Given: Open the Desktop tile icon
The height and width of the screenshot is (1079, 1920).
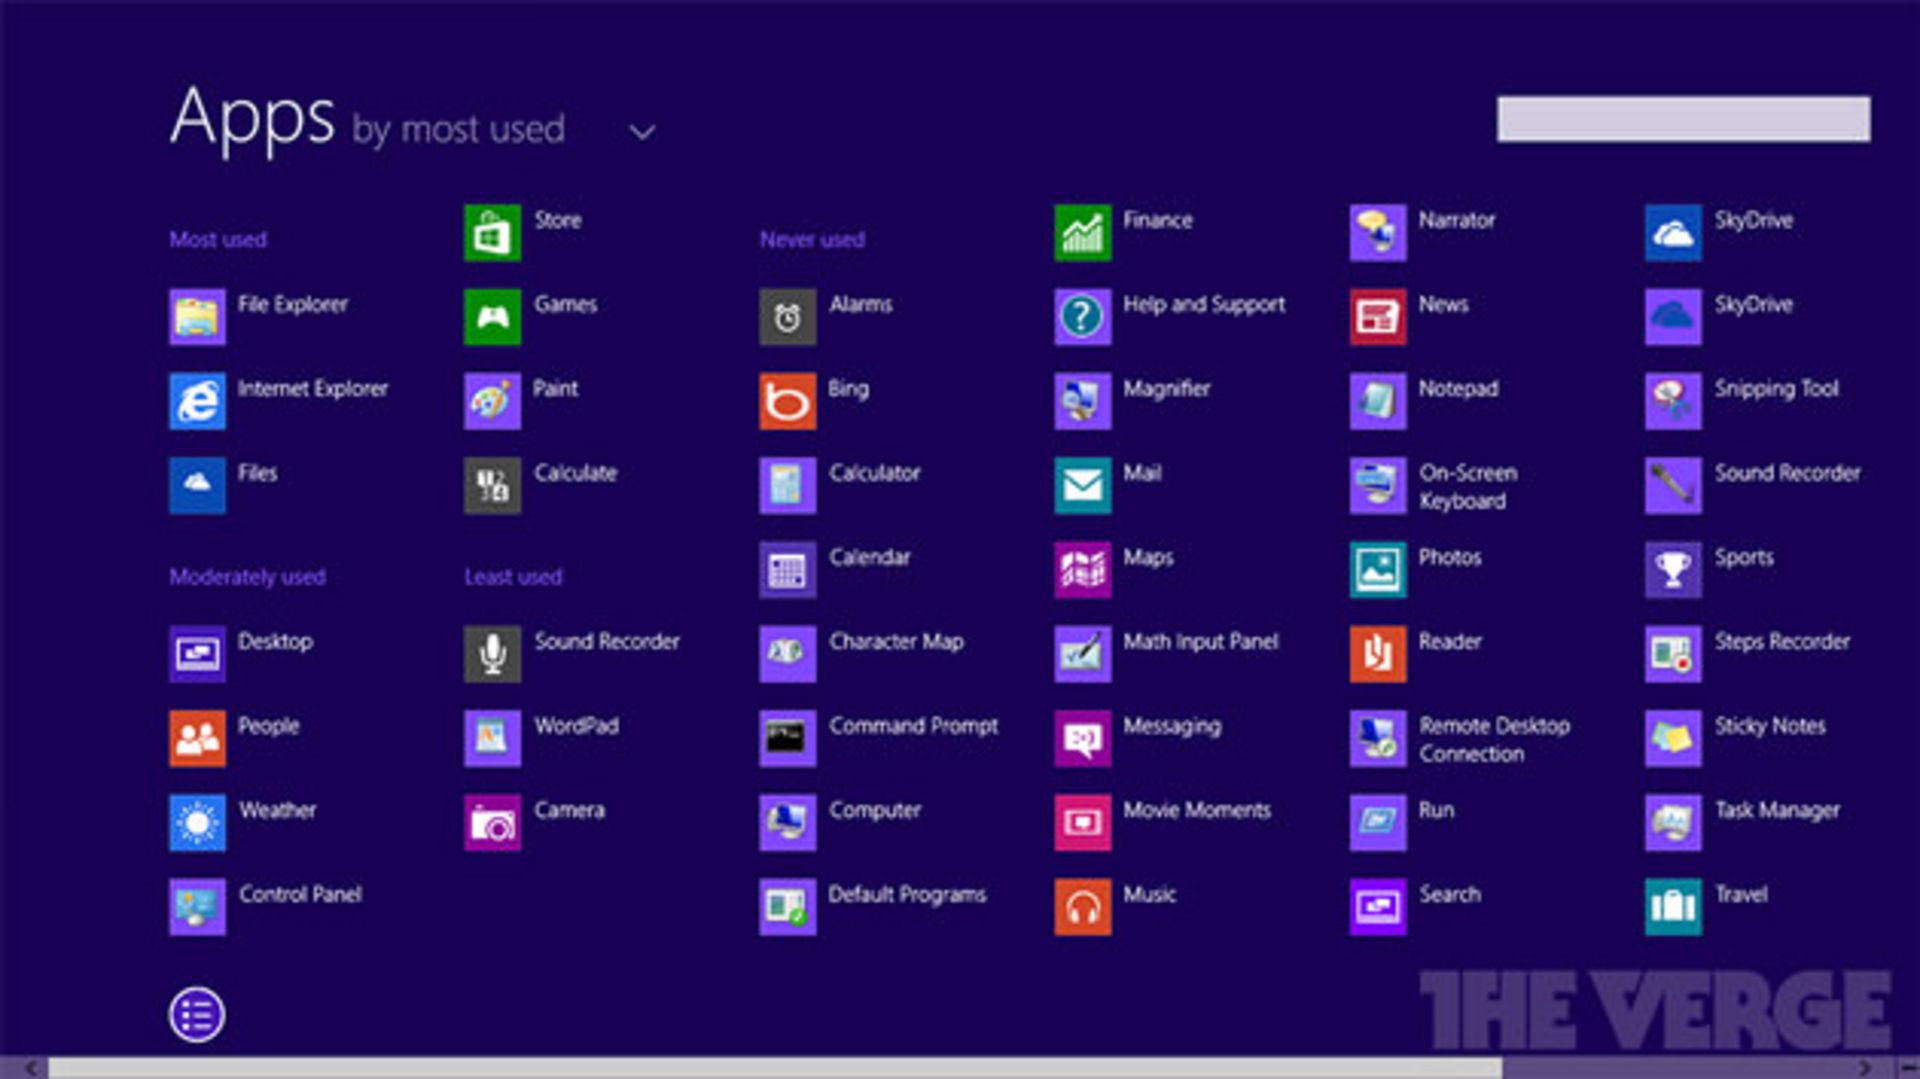Looking at the screenshot, I should point(197,654).
